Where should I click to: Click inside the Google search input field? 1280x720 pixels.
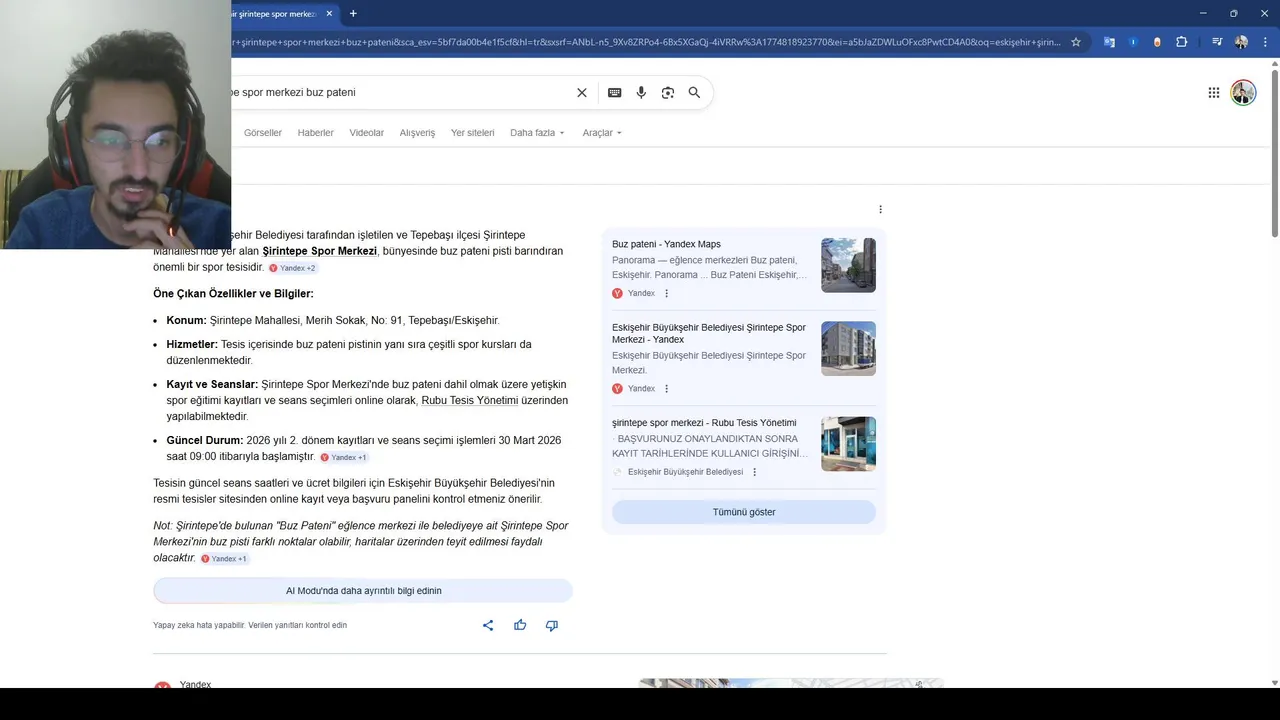[400, 92]
